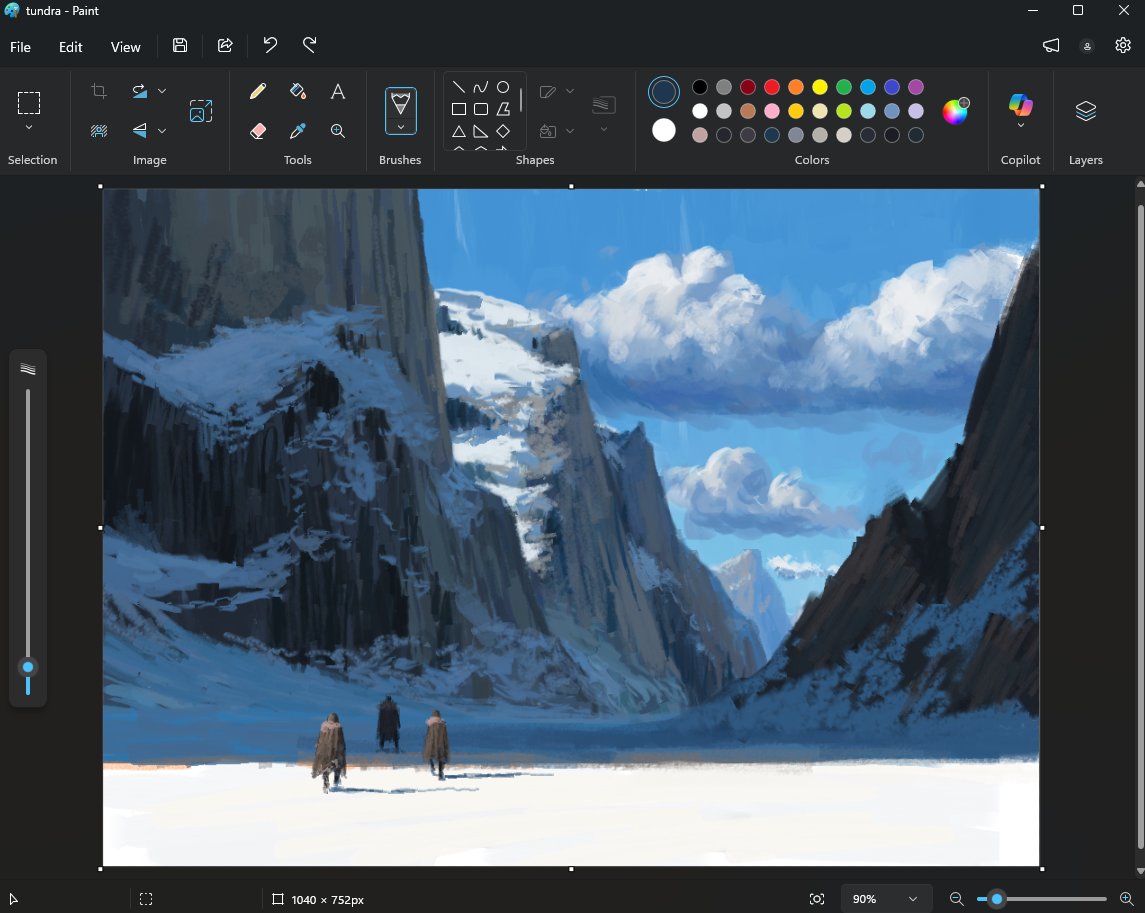The width and height of the screenshot is (1145, 913).
Task: Click the Rotate image icon
Action: [139, 91]
